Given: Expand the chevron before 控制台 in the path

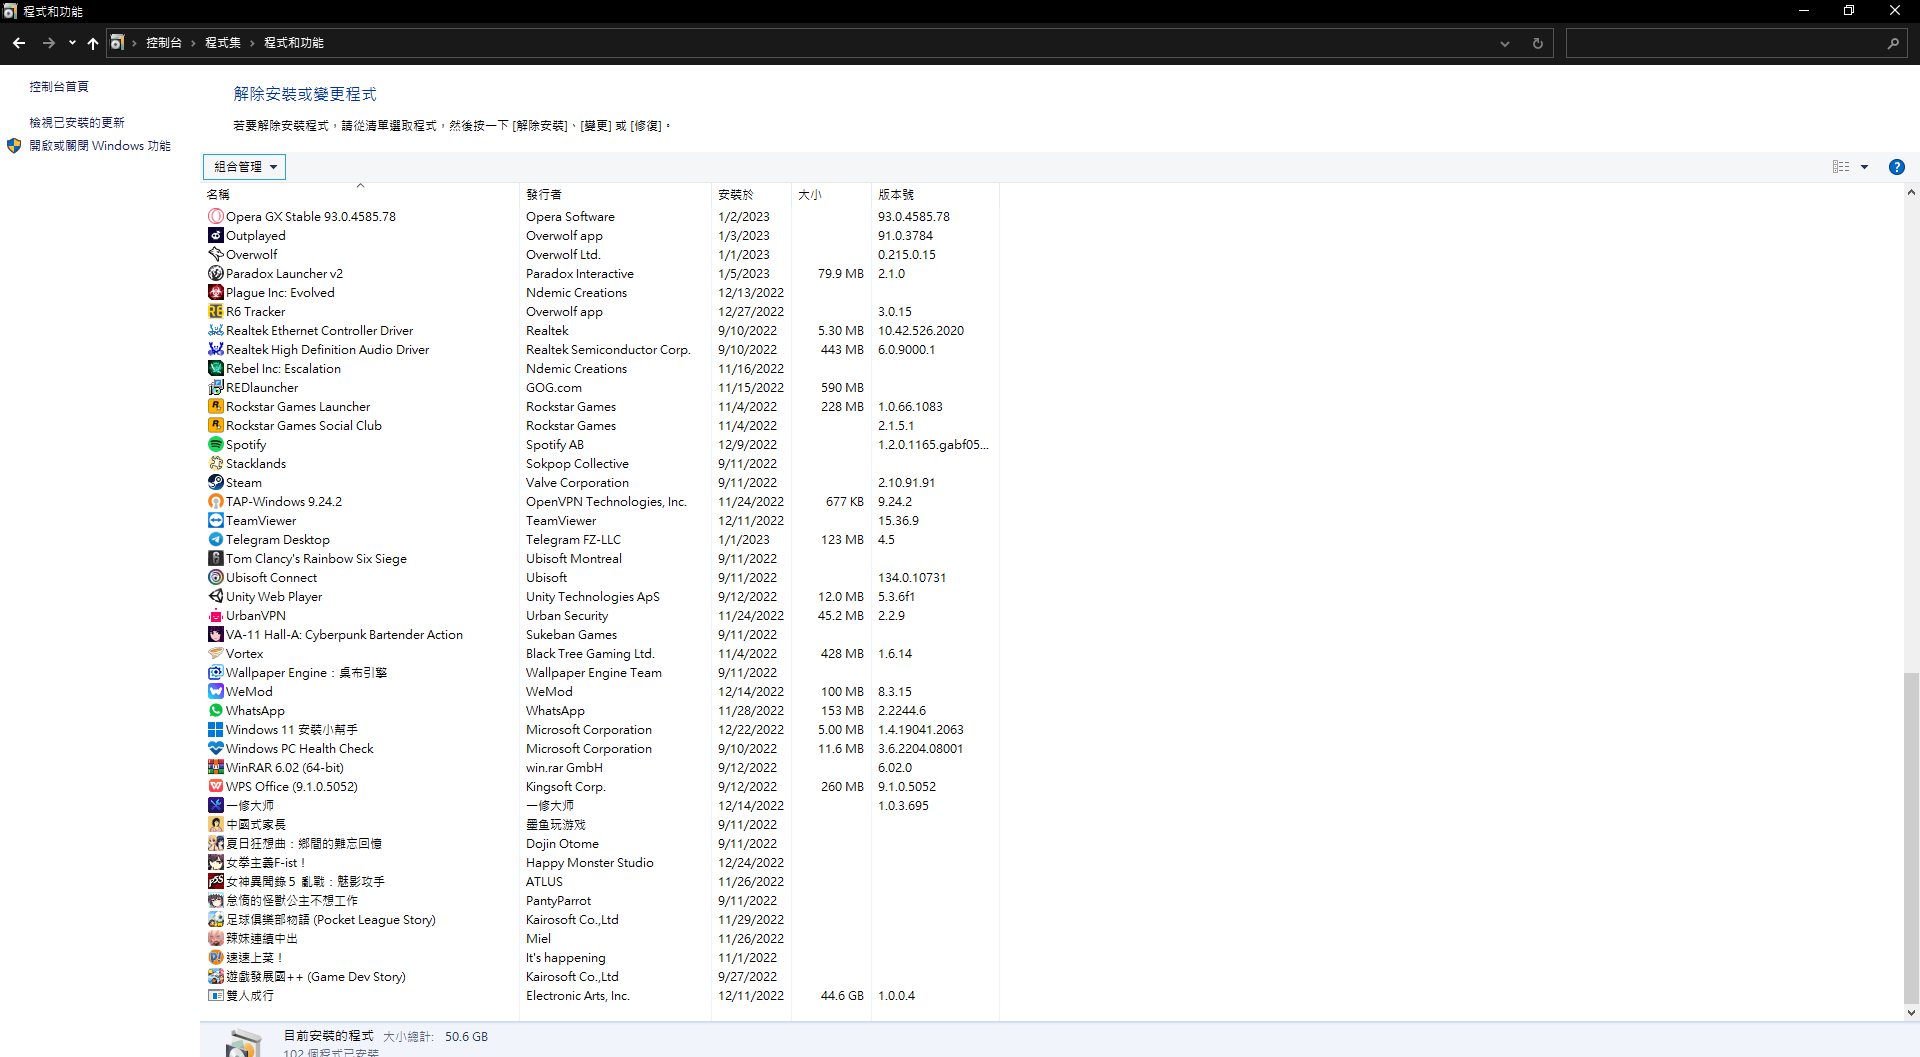Looking at the screenshot, I should click(x=134, y=43).
